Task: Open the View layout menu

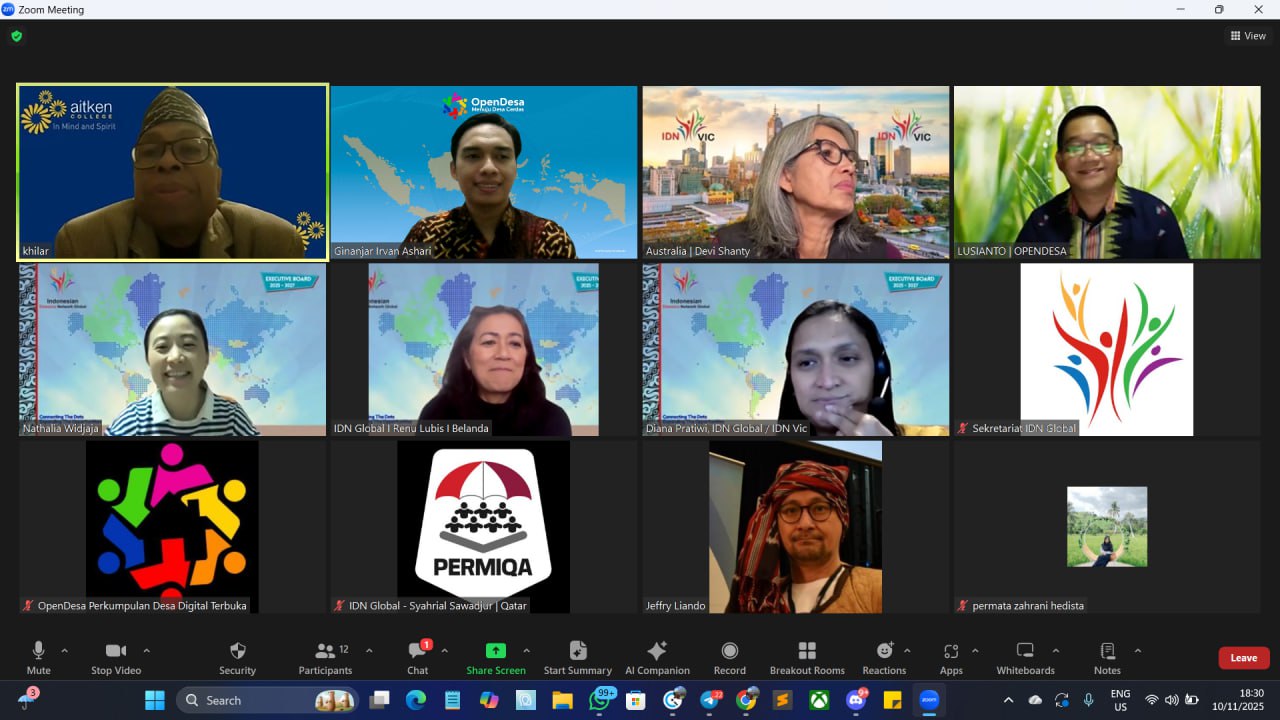Action: pyautogui.click(x=1248, y=36)
